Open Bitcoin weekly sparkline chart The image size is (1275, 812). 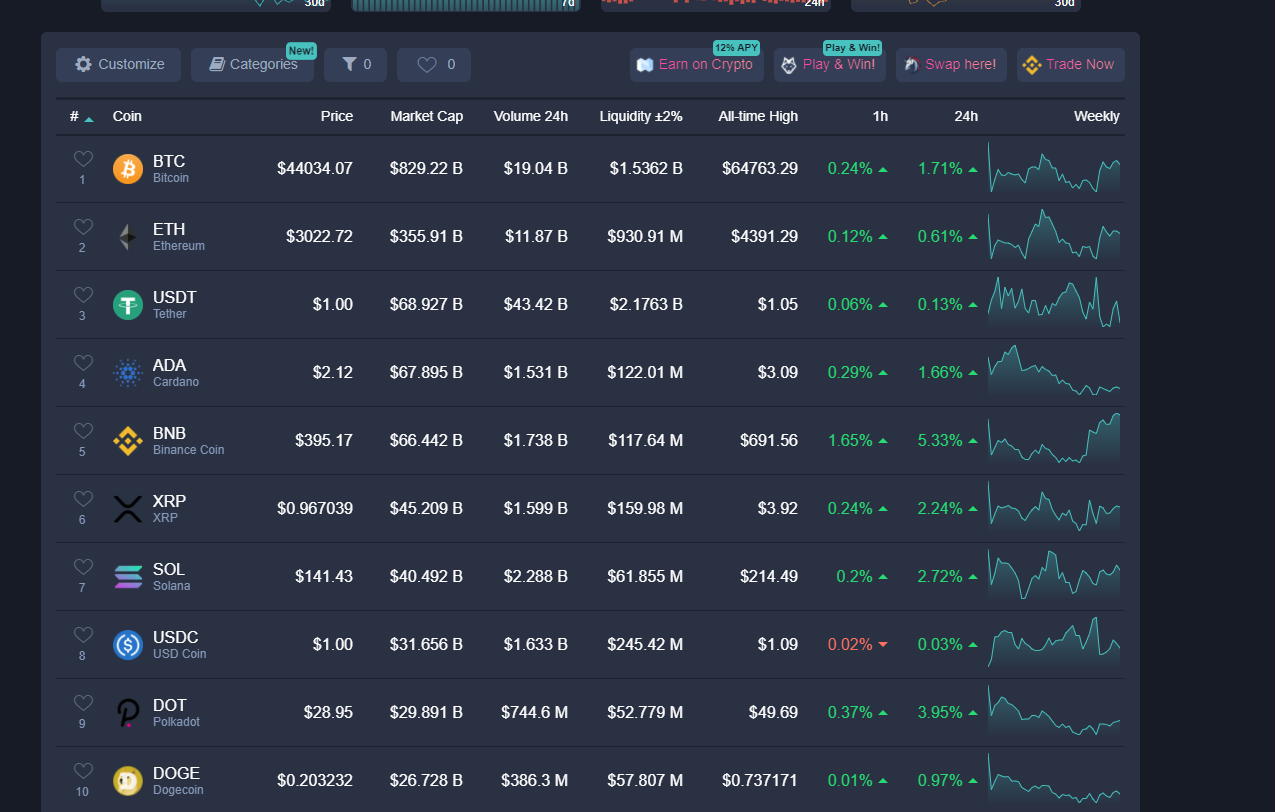click(1054, 168)
